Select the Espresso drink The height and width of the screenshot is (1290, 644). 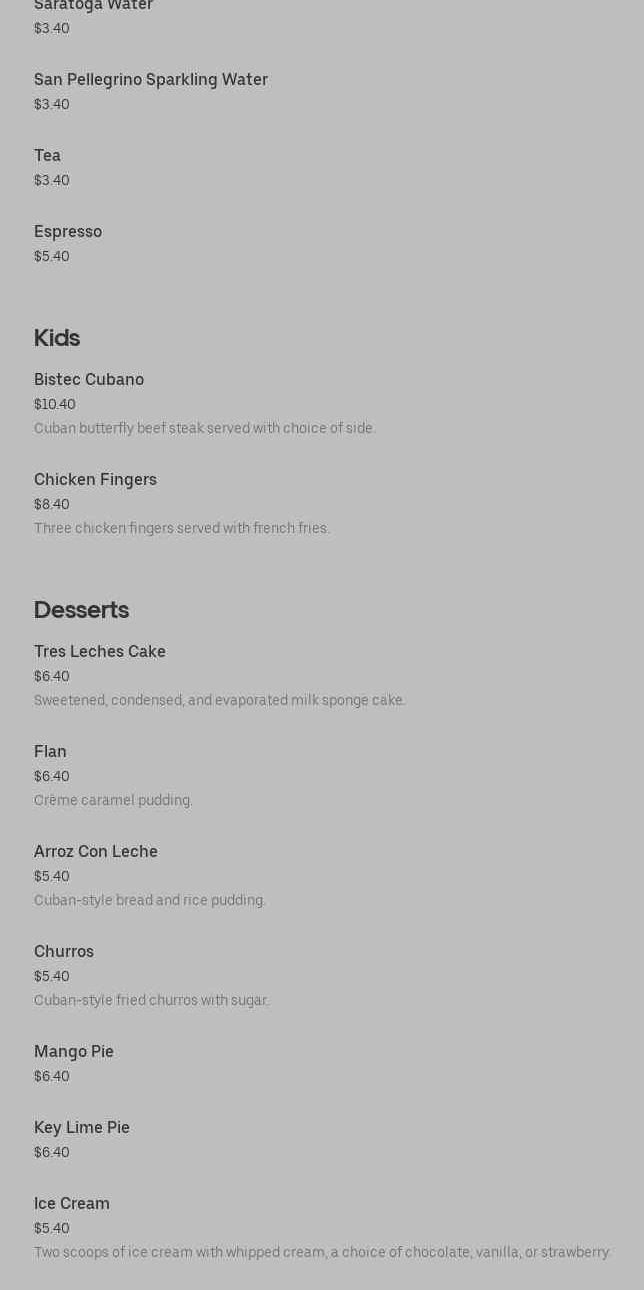point(68,232)
